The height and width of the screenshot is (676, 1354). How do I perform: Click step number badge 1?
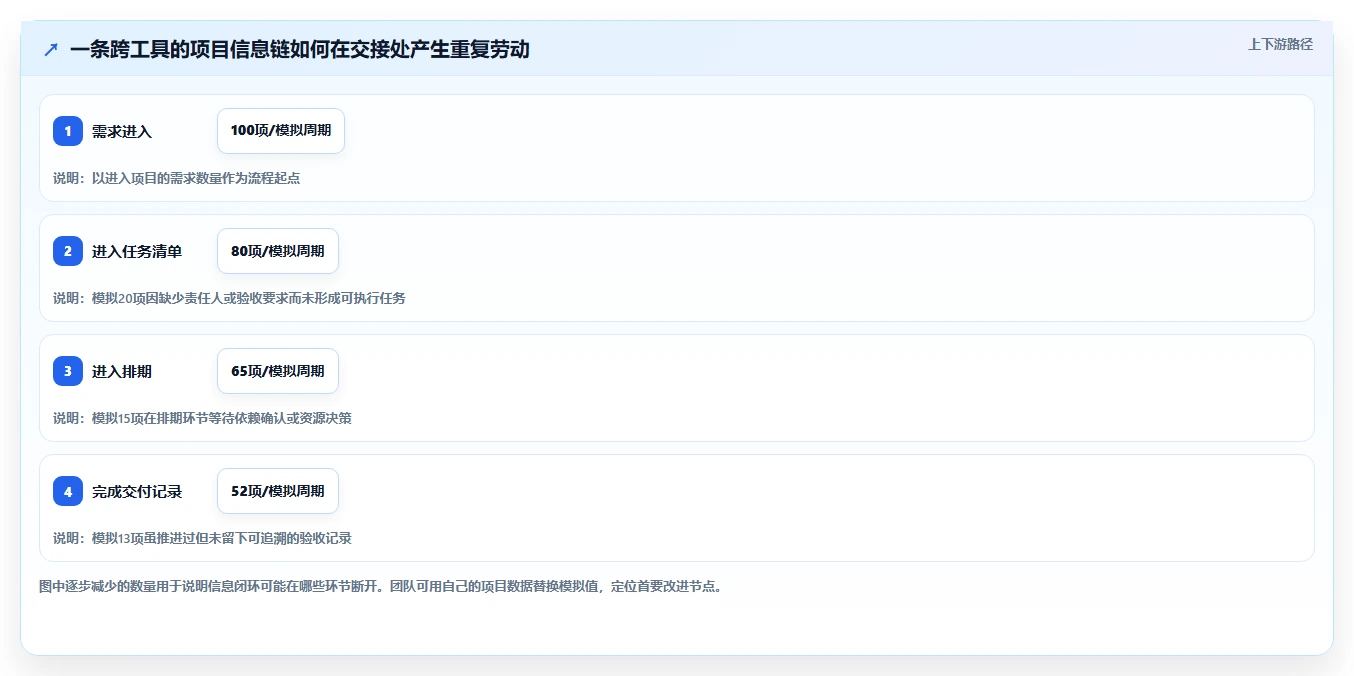tap(68, 131)
